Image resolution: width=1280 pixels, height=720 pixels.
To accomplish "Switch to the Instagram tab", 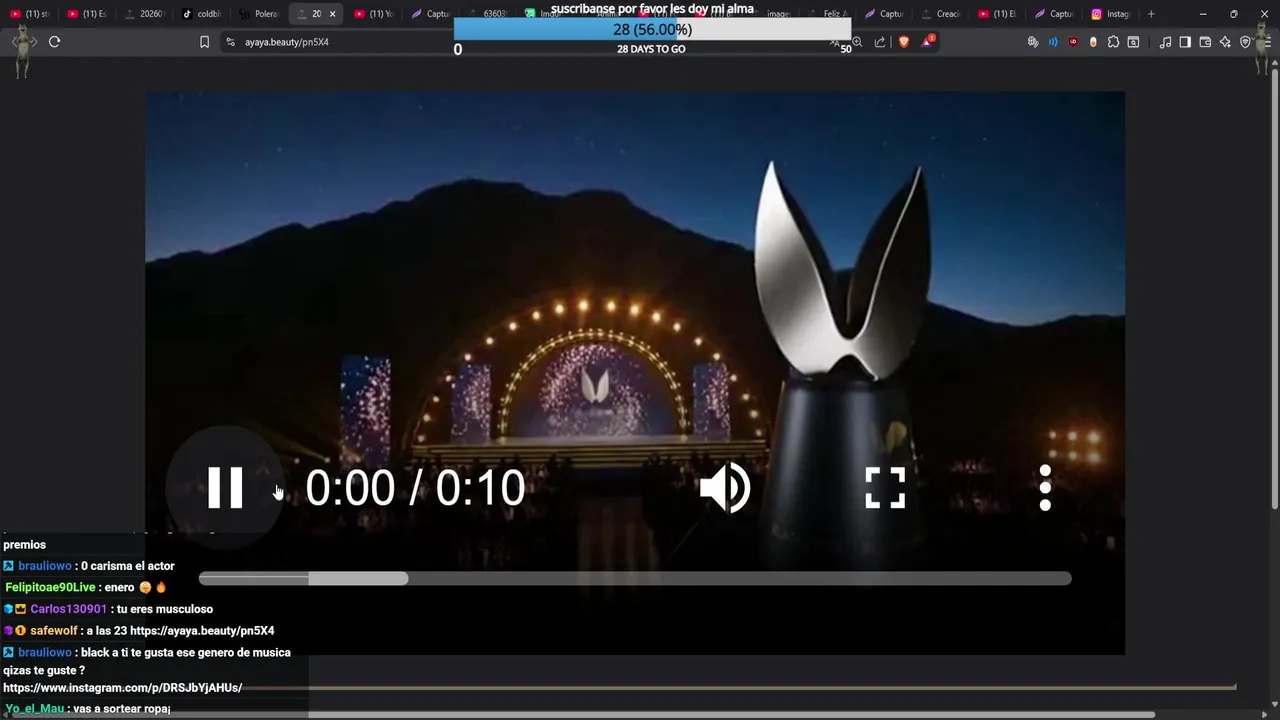I will point(1112,14).
